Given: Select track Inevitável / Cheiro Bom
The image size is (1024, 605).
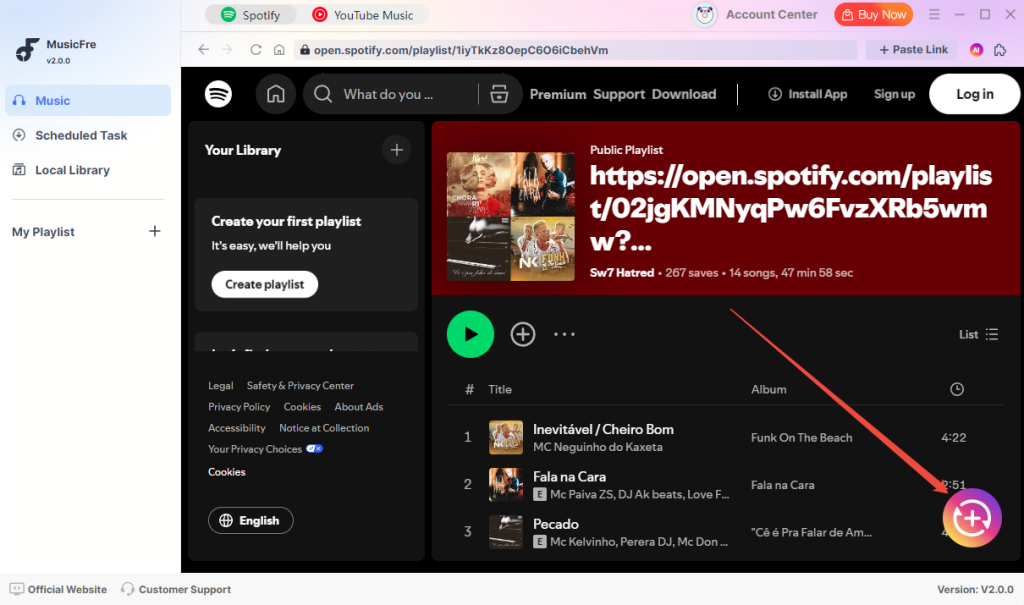Looking at the screenshot, I should tap(603, 429).
